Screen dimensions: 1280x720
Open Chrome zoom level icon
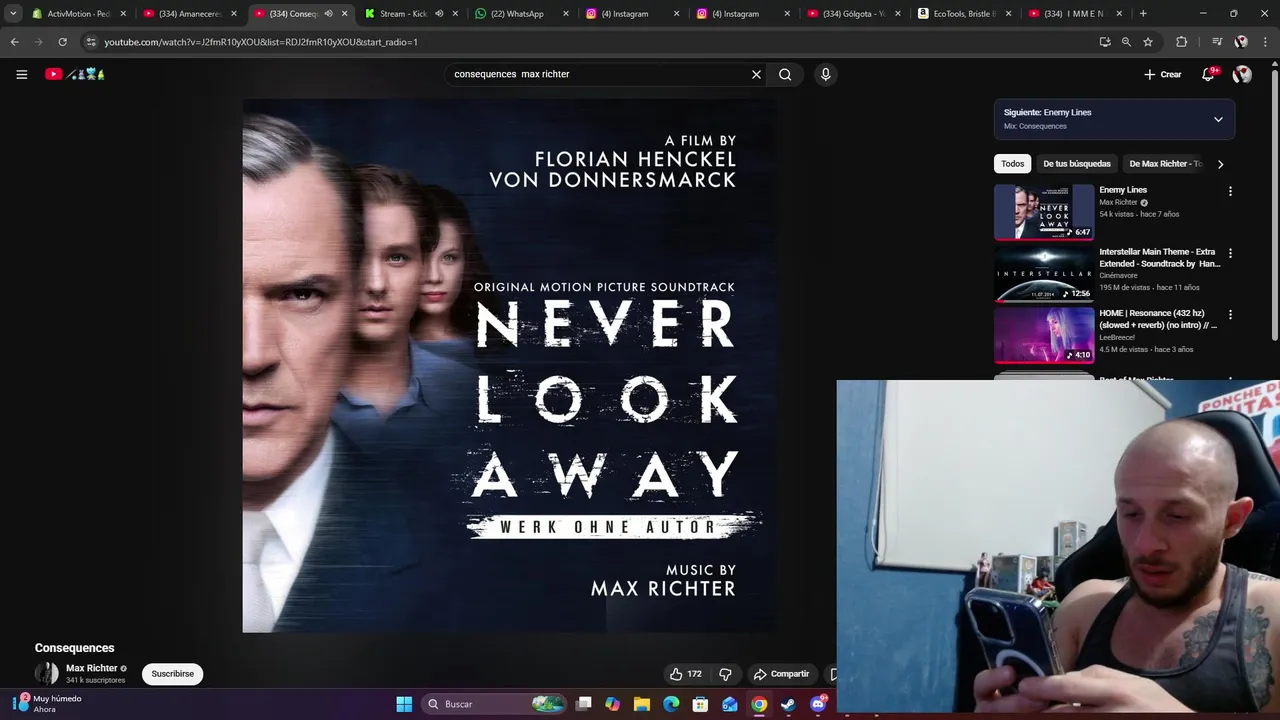[1126, 42]
